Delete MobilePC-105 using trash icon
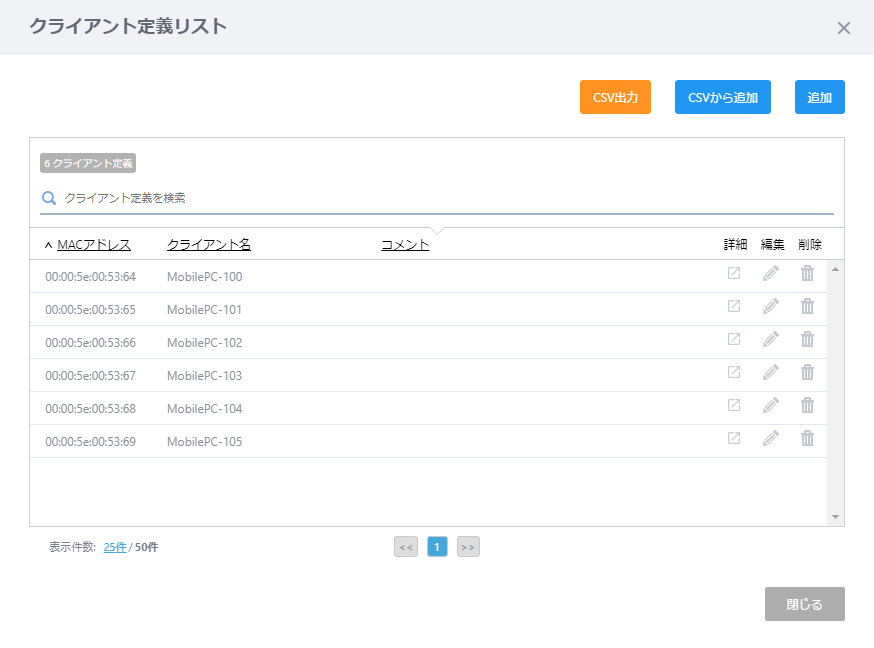The width and height of the screenshot is (874, 648). [807, 438]
